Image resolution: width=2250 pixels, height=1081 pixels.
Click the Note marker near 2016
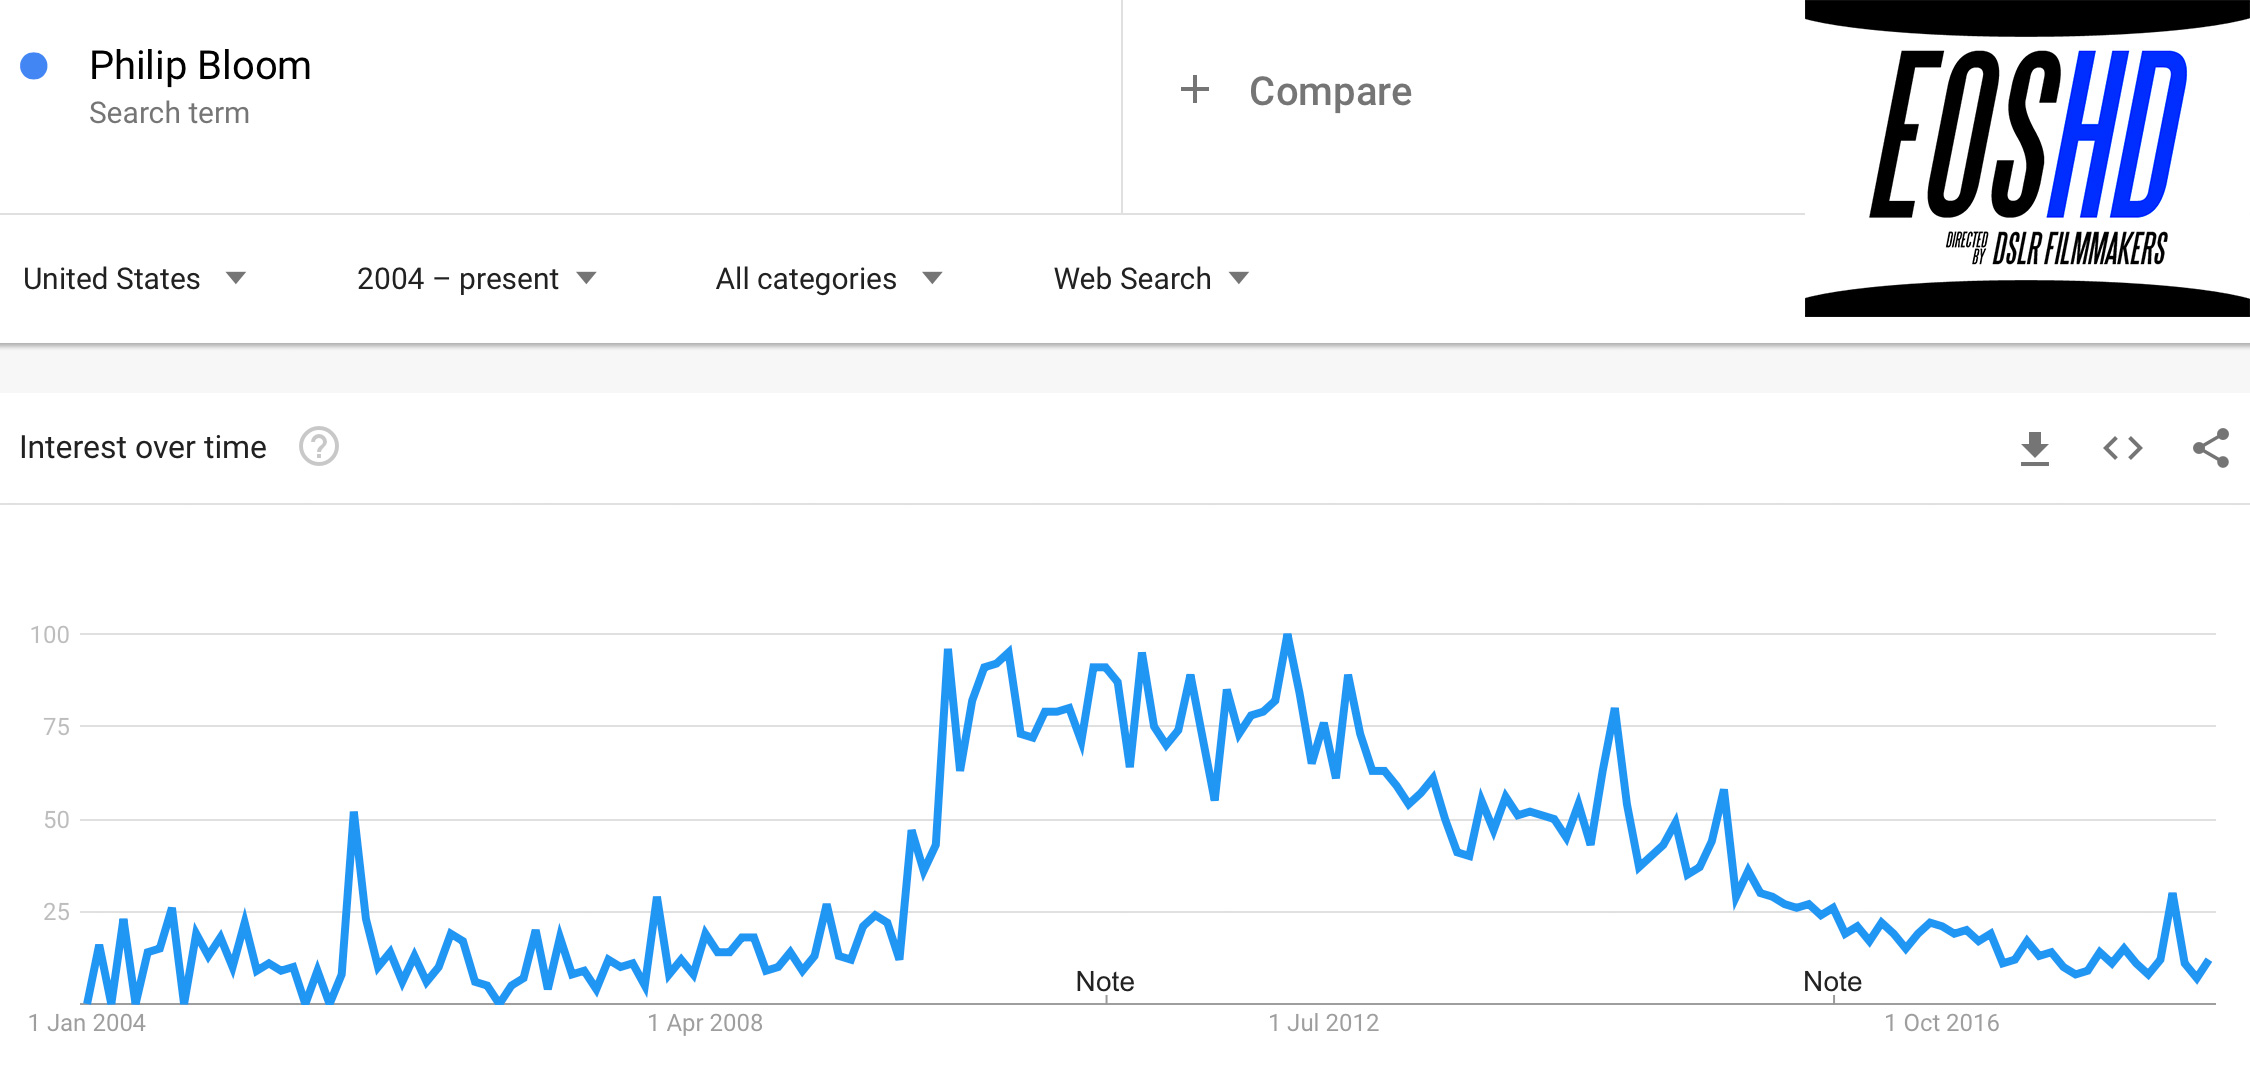(1832, 981)
